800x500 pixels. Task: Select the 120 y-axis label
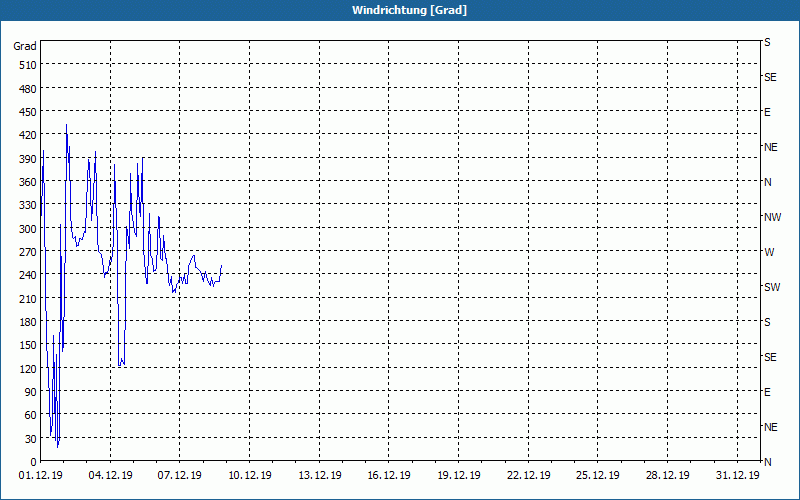tap(28, 368)
